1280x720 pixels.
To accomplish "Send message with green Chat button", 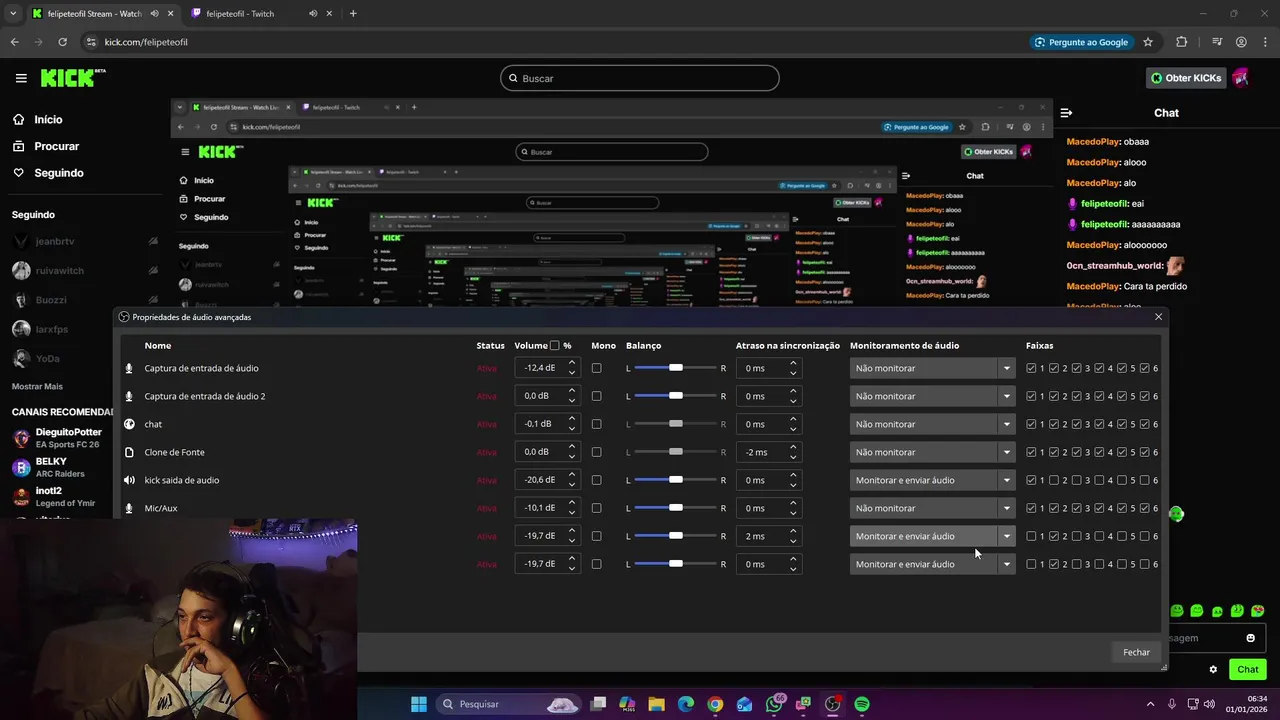I will coord(1248,669).
